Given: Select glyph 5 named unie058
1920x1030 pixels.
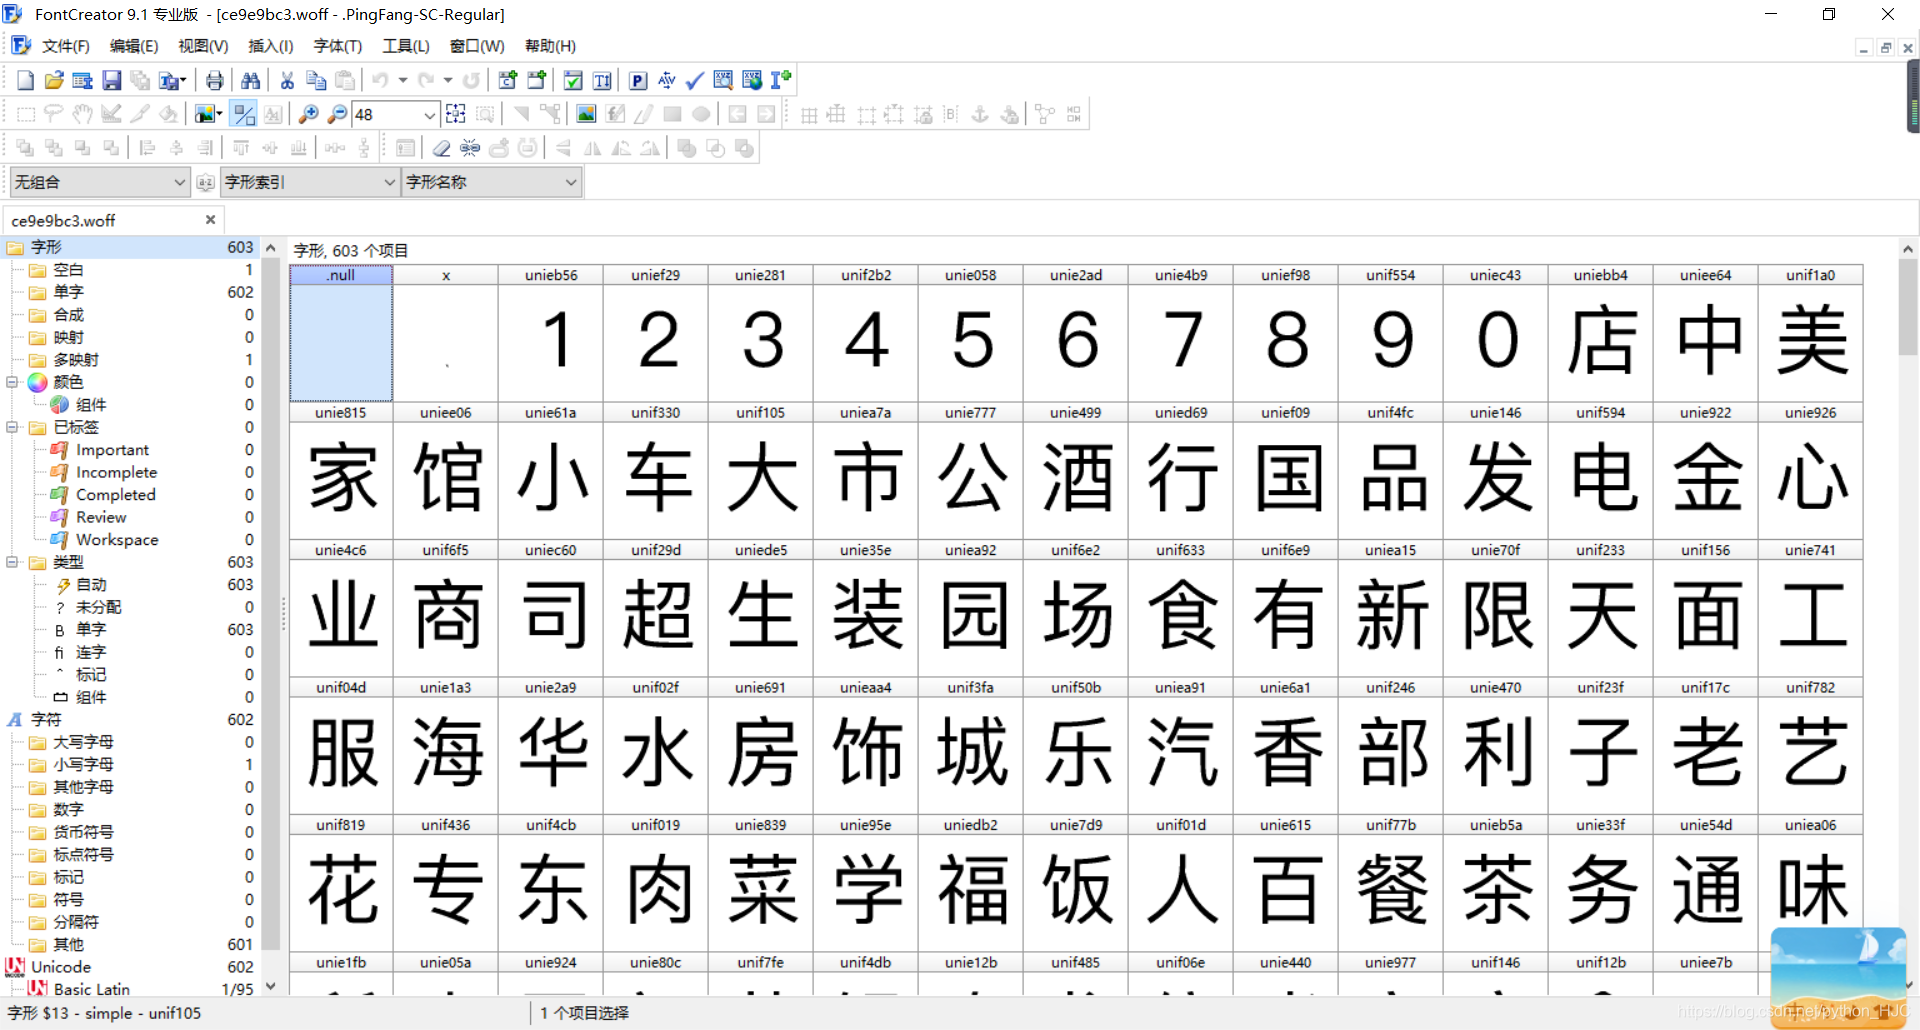Looking at the screenshot, I should (970, 334).
